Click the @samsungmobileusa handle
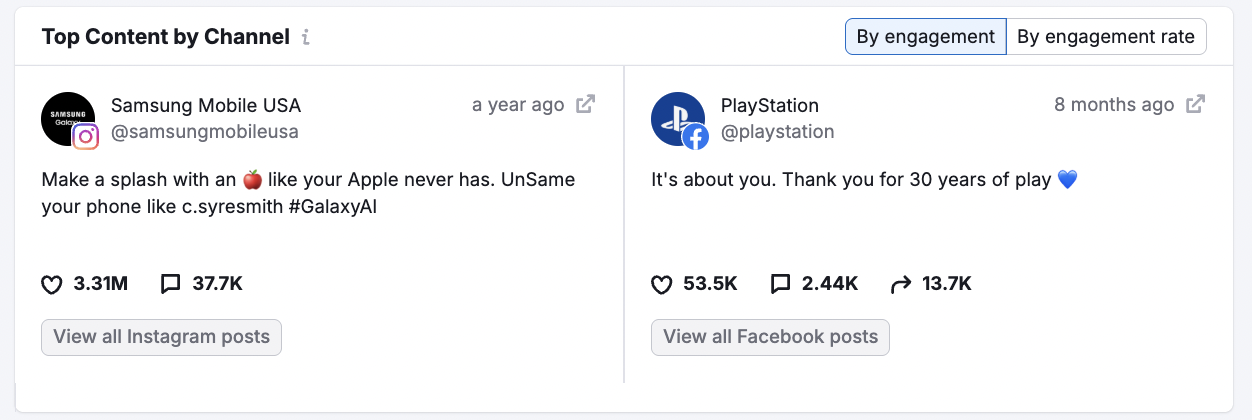The image size is (1252, 420). (204, 132)
